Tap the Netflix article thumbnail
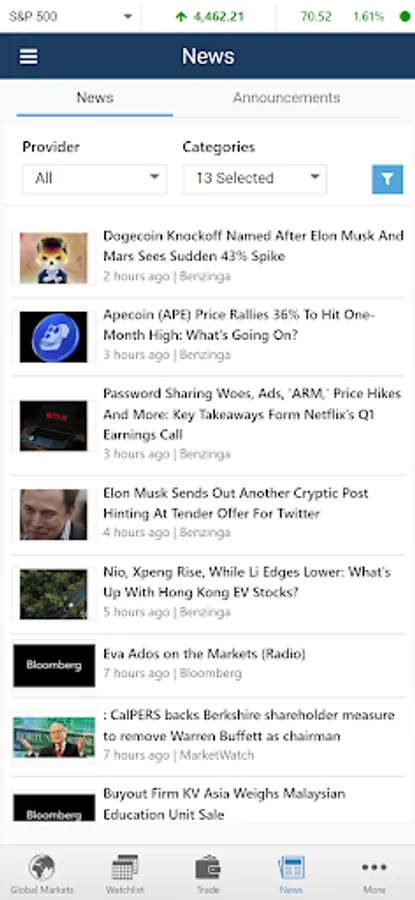415x900 pixels. (x=53, y=425)
